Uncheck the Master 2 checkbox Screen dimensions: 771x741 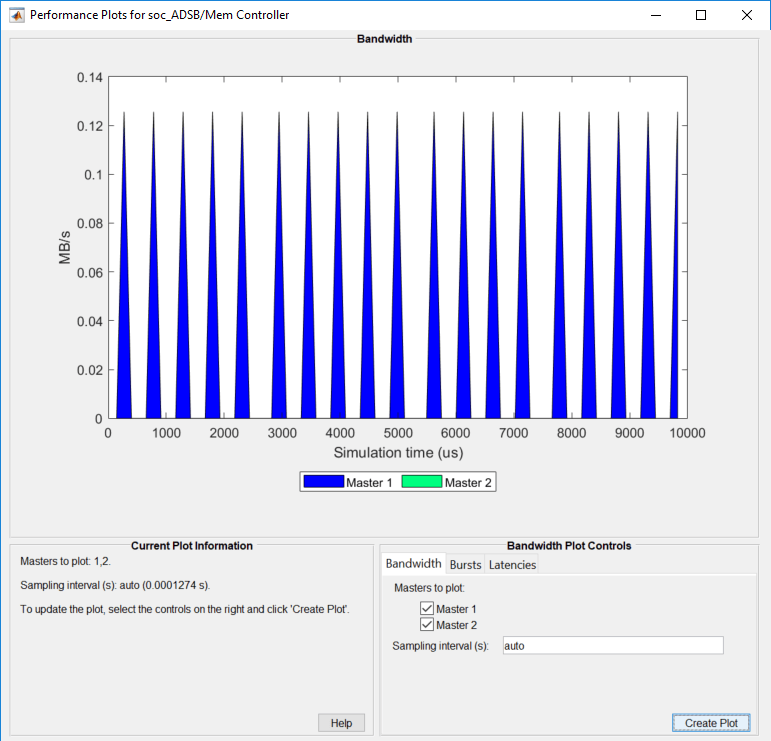[x=427, y=625]
